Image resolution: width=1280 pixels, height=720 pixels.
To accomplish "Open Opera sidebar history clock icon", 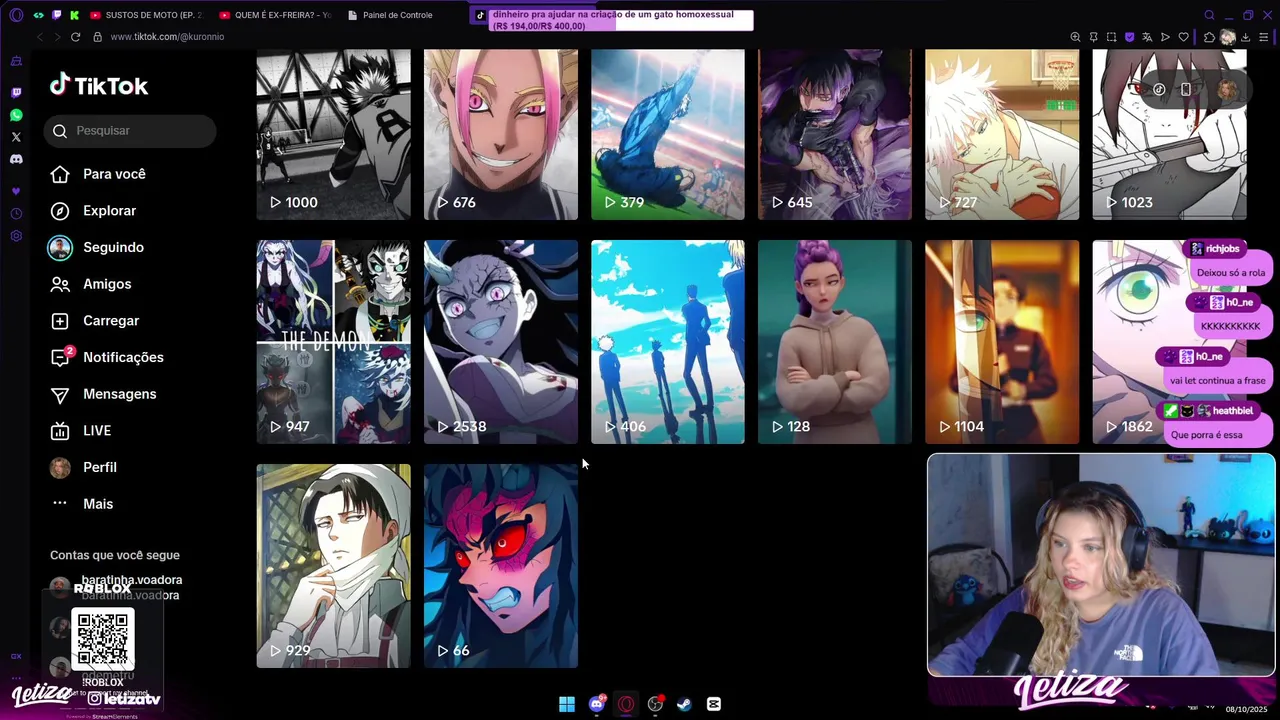I will pyautogui.click(x=16, y=214).
